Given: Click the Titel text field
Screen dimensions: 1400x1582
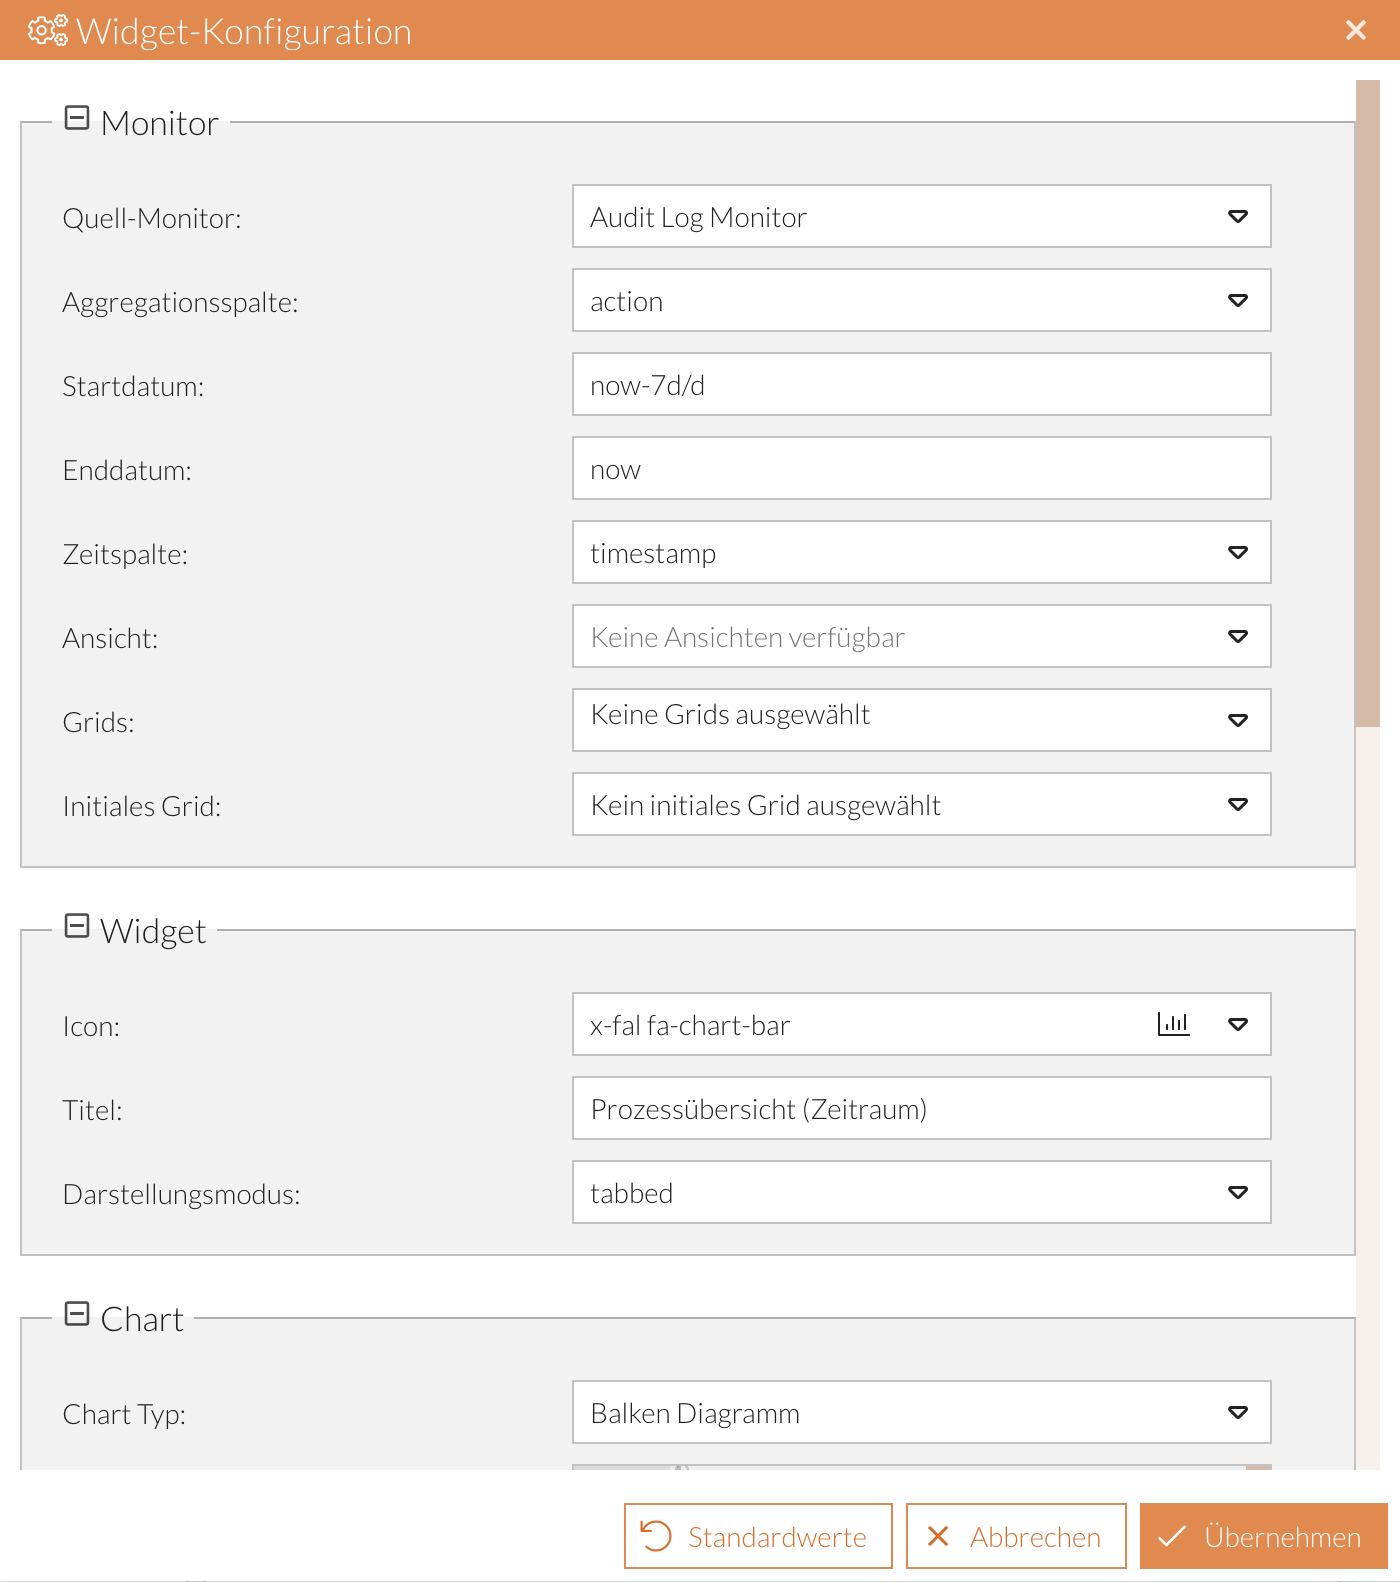Looking at the screenshot, I should pos(920,1109).
